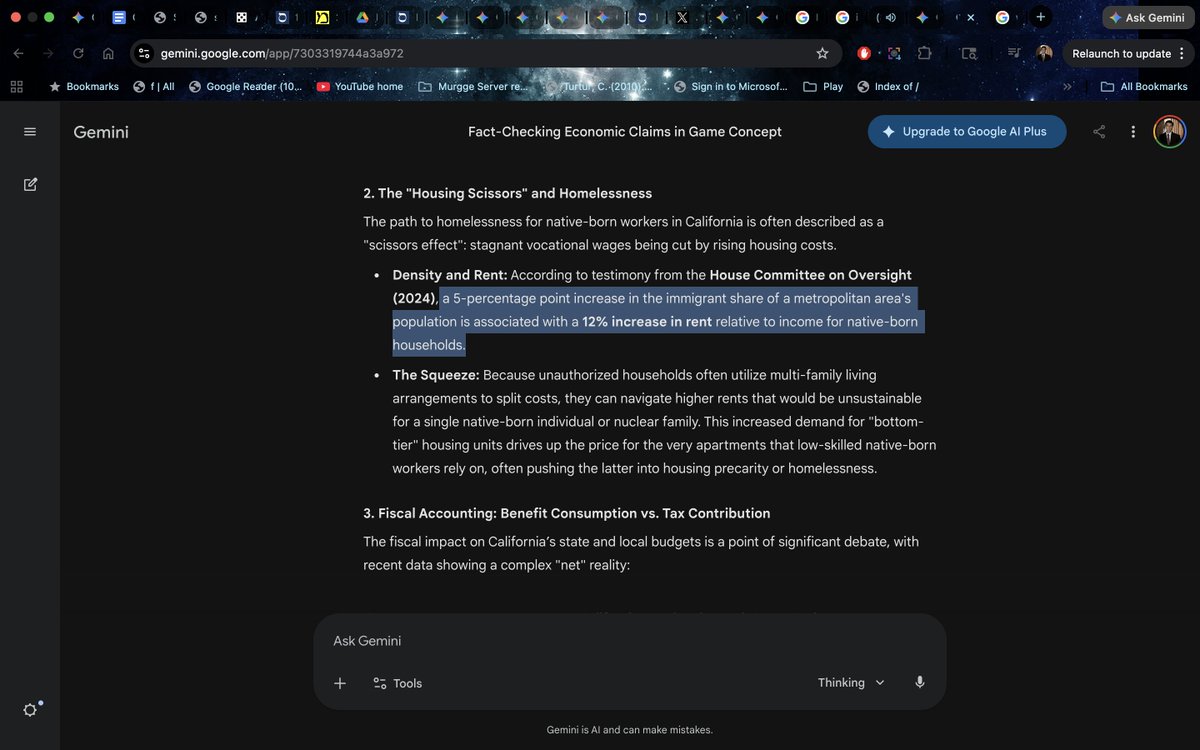Open the red hand ad-blocker extension icon
Viewport: 1200px width, 750px height.
point(864,53)
